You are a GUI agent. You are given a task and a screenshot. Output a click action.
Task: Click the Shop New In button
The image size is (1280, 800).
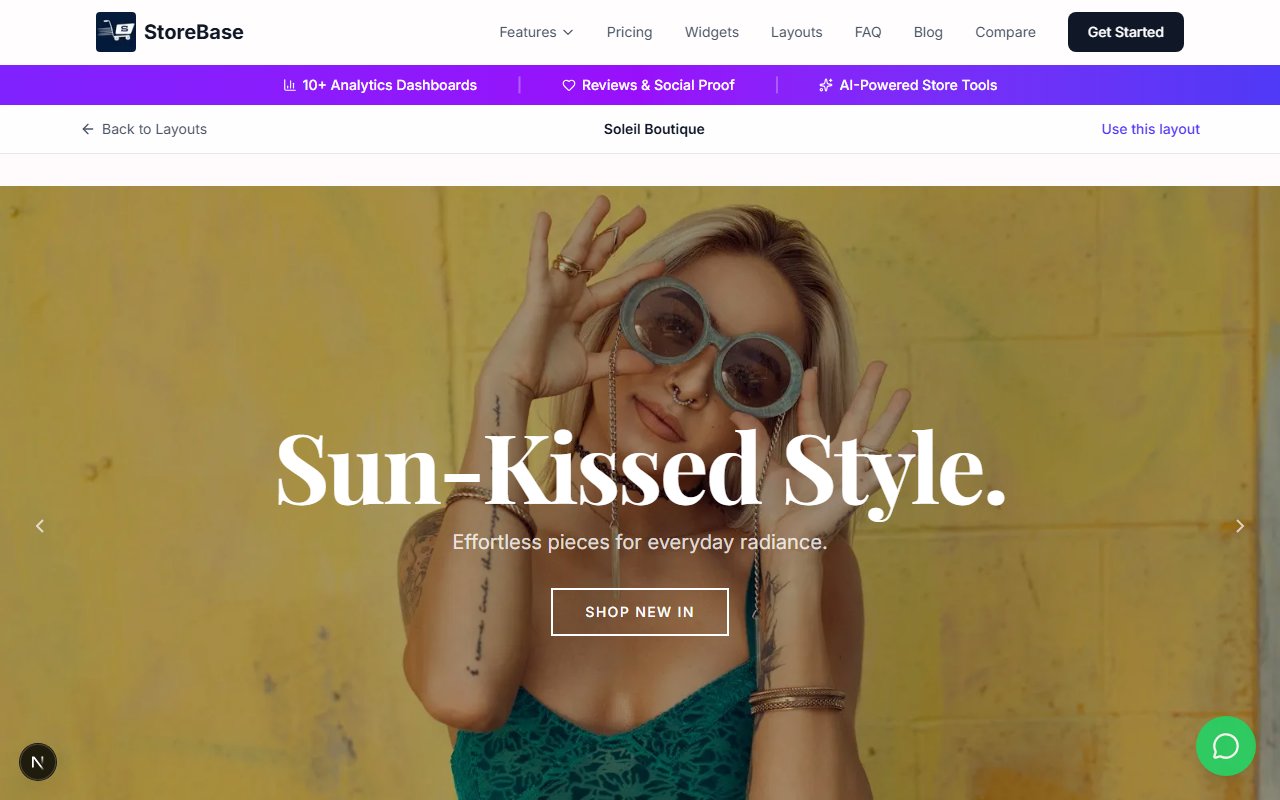640,612
